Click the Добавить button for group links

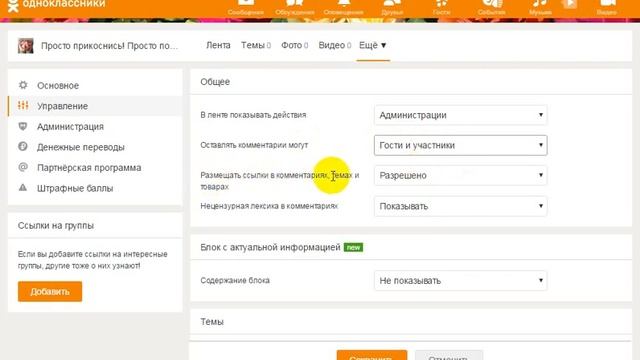point(50,291)
